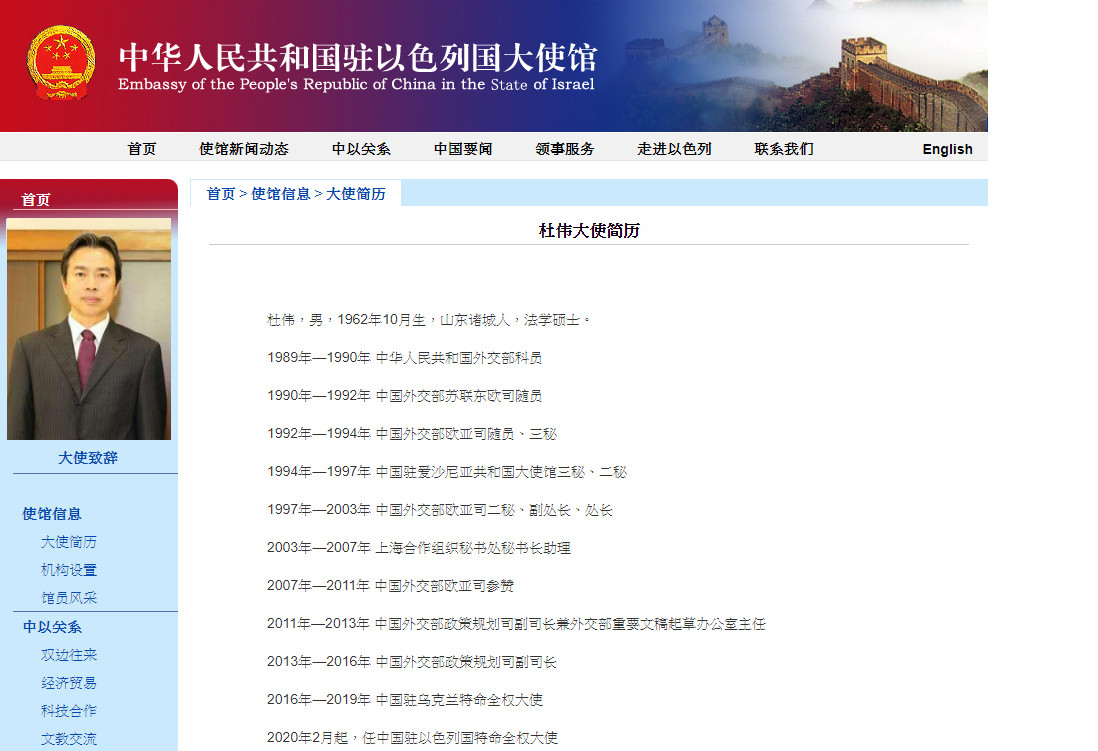Select 走进以色列 in the top menu
The width and height of the screenshot is (1098, 751).
(674, 149)
